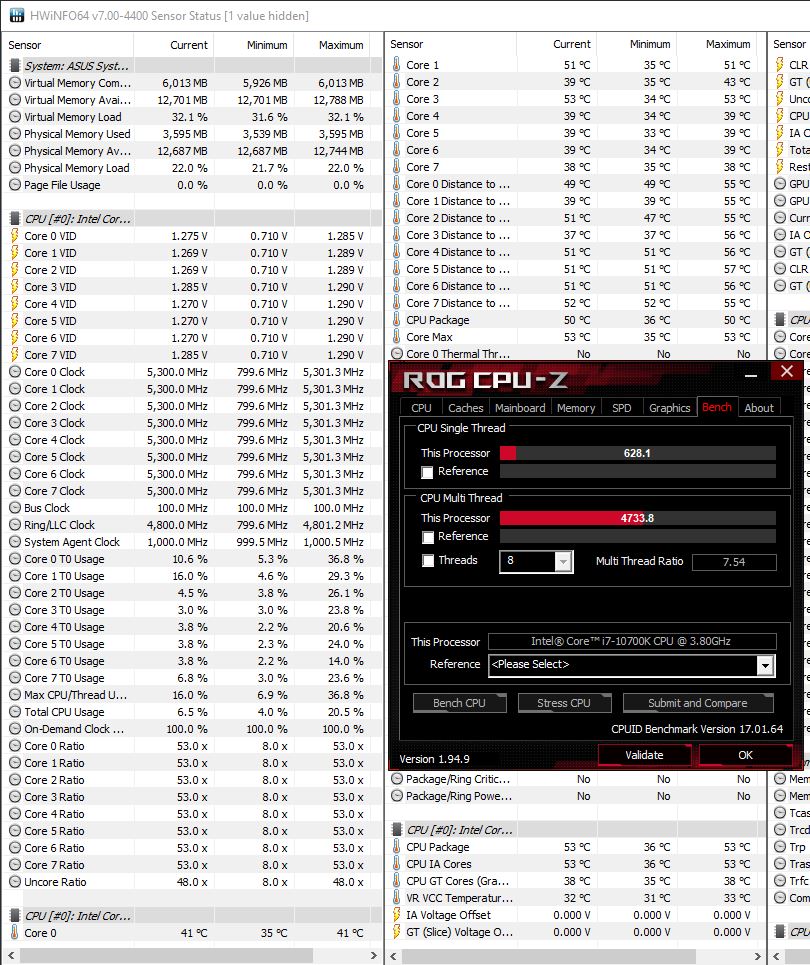
Task: Click the CPU Package thermometer icon in middle column
Action: pos(396,320)
